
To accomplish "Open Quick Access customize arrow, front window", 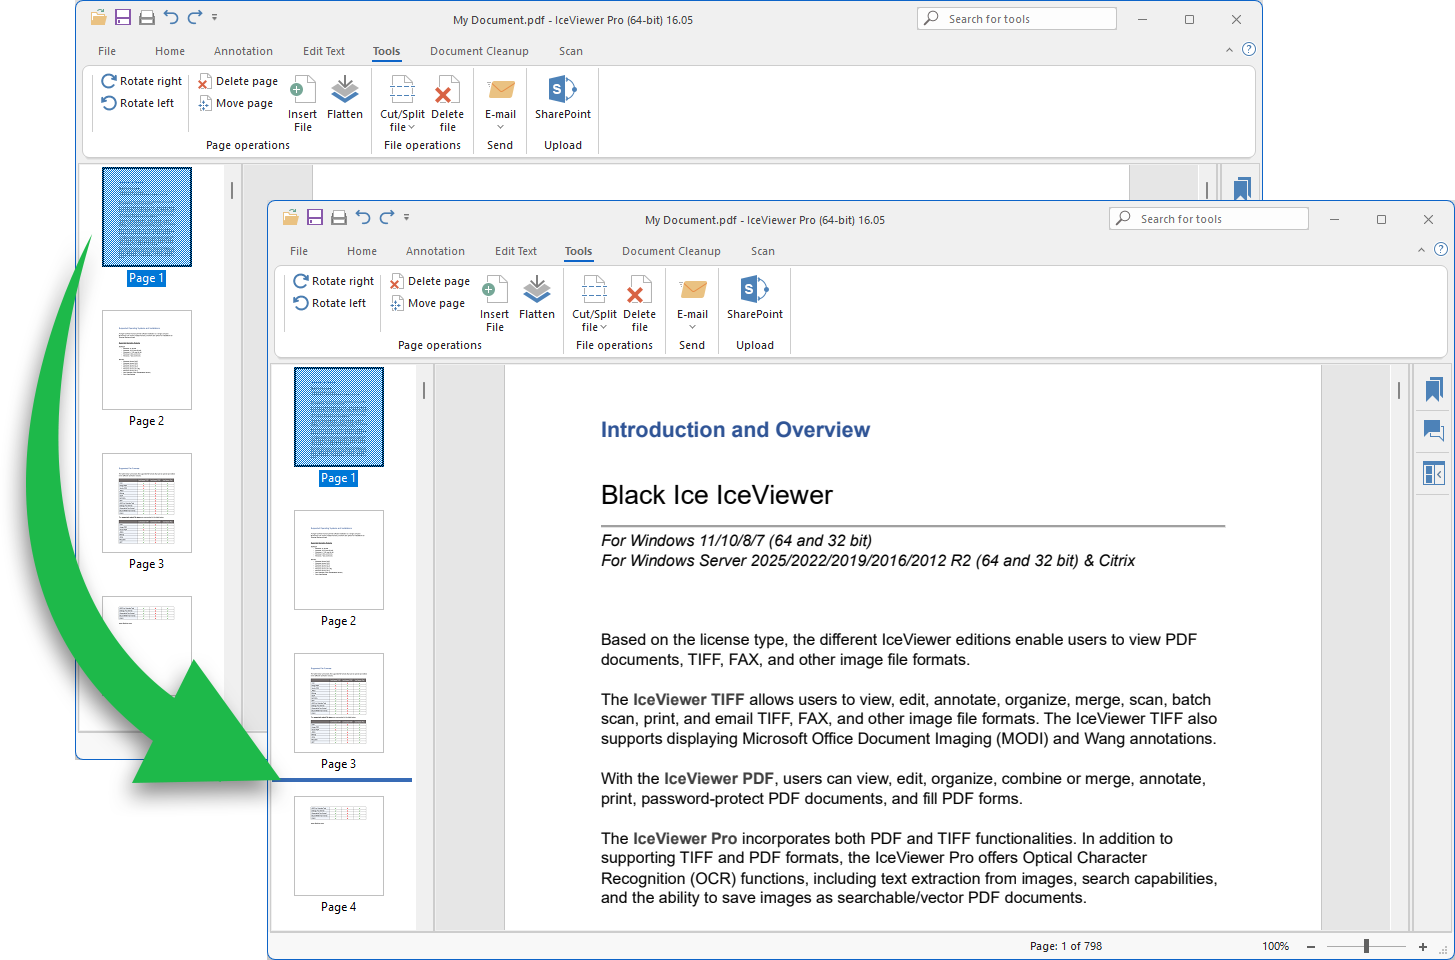I will point(407,217).
